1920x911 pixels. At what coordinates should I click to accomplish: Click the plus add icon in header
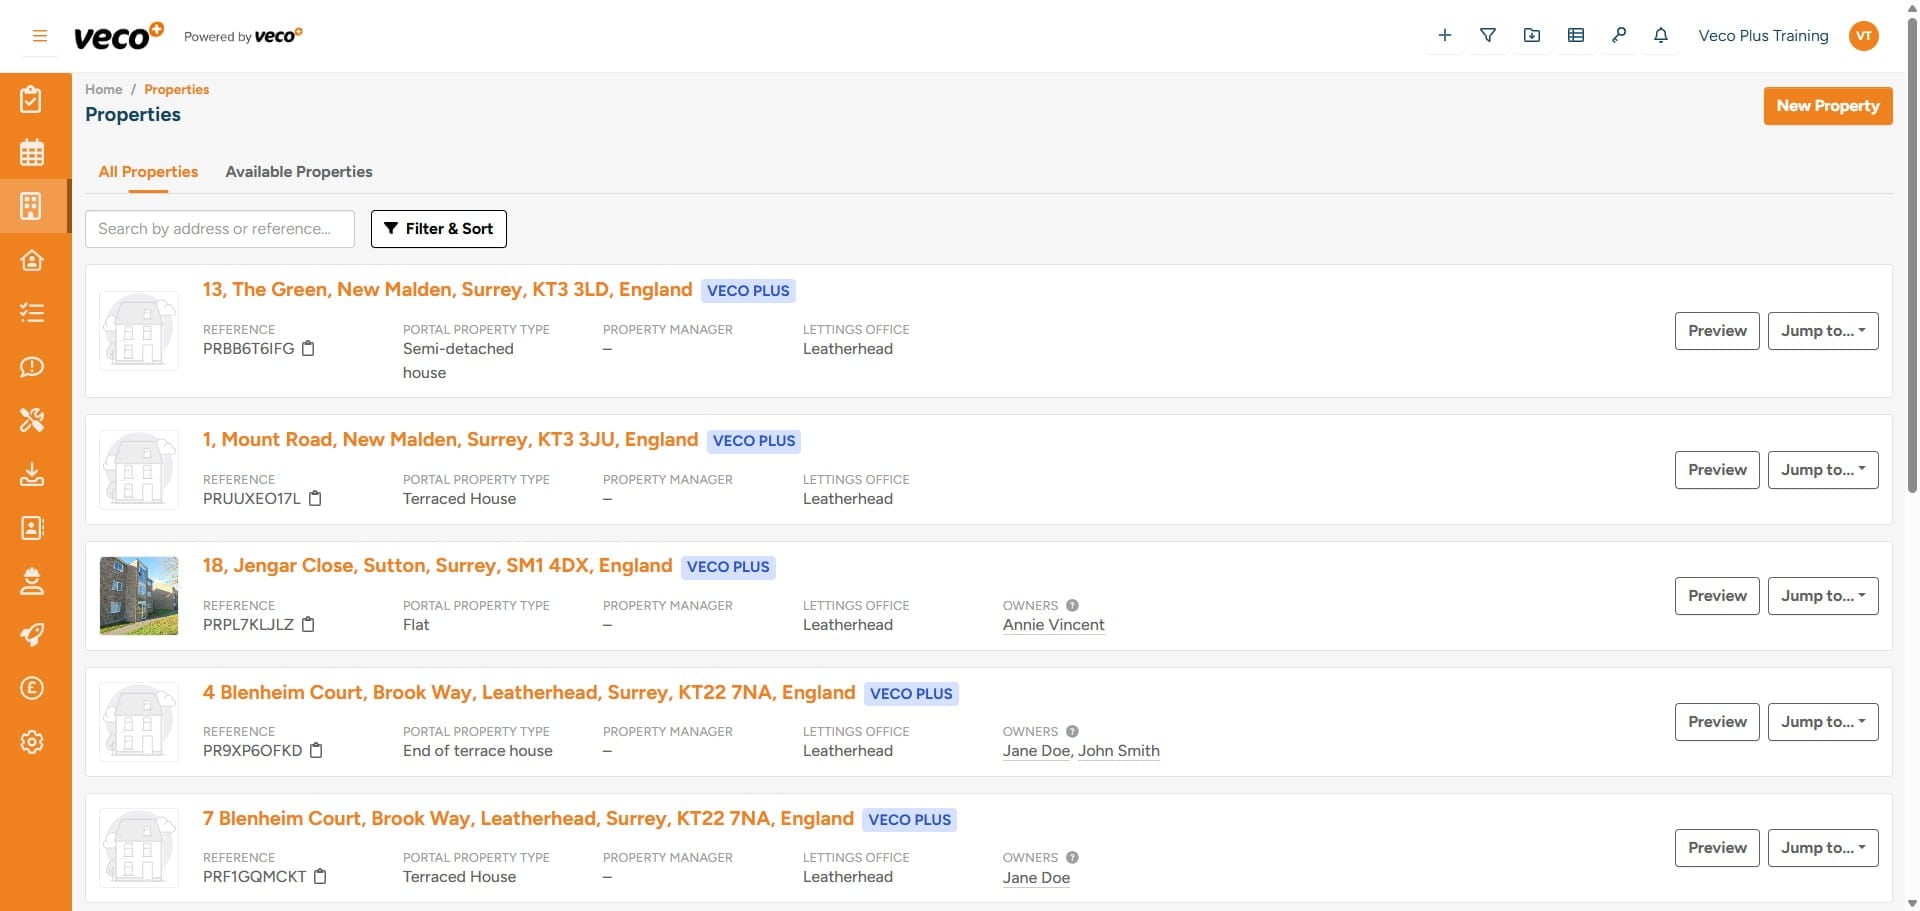click(1444, 36)
